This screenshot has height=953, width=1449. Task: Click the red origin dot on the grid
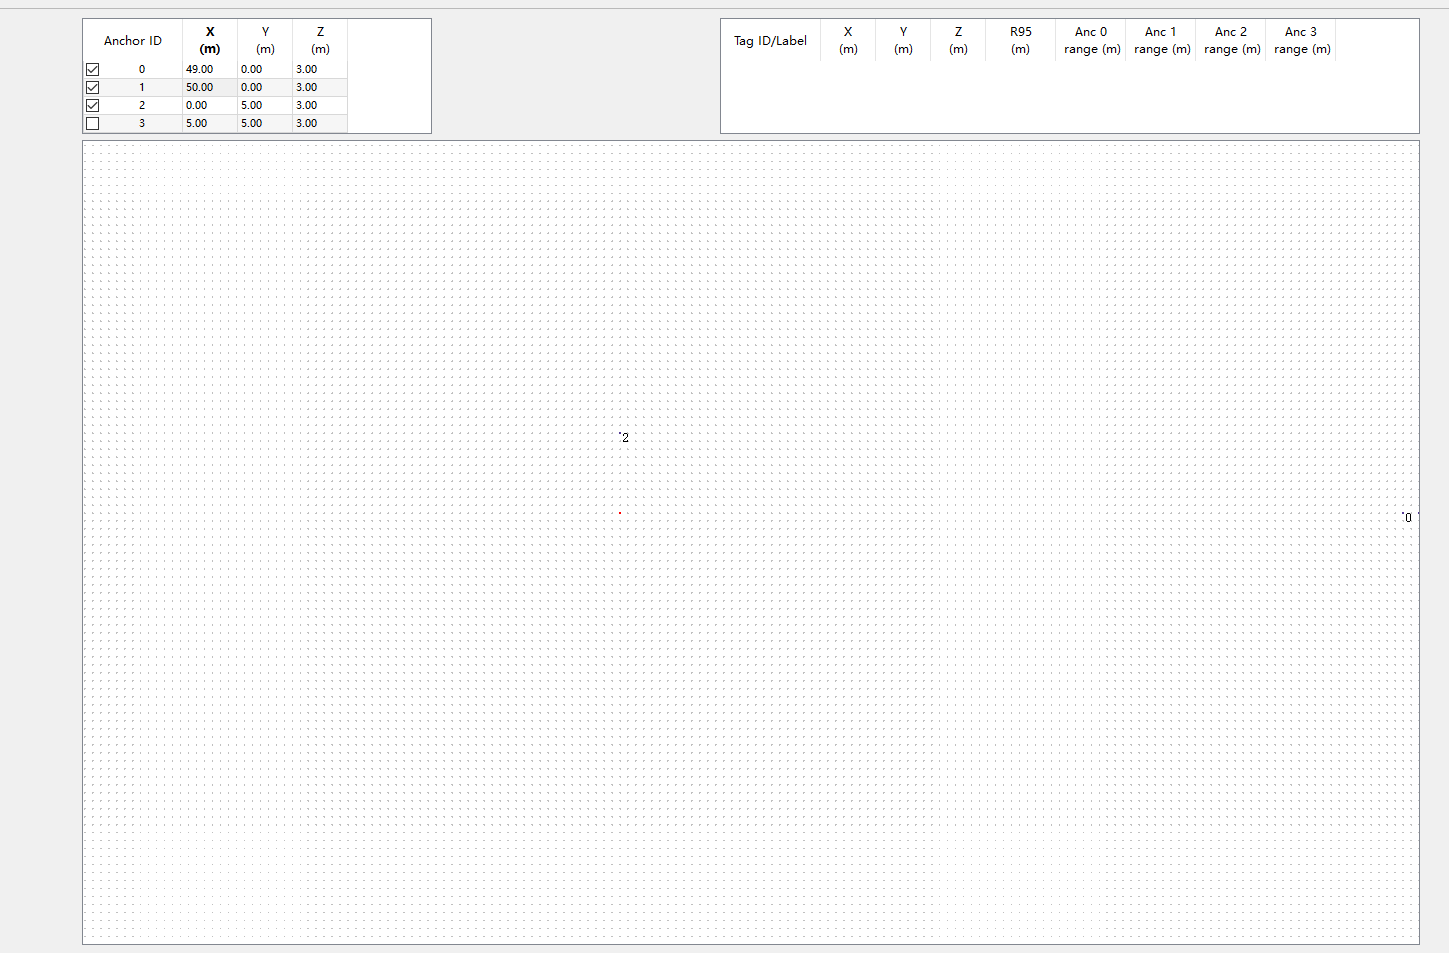click(x=620, y=513)
